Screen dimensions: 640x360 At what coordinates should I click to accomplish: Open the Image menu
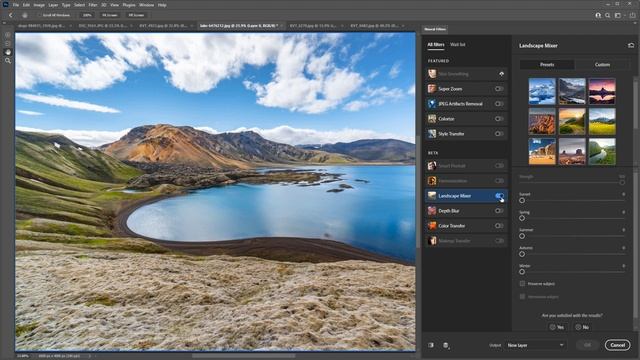(x=39, y=5)
